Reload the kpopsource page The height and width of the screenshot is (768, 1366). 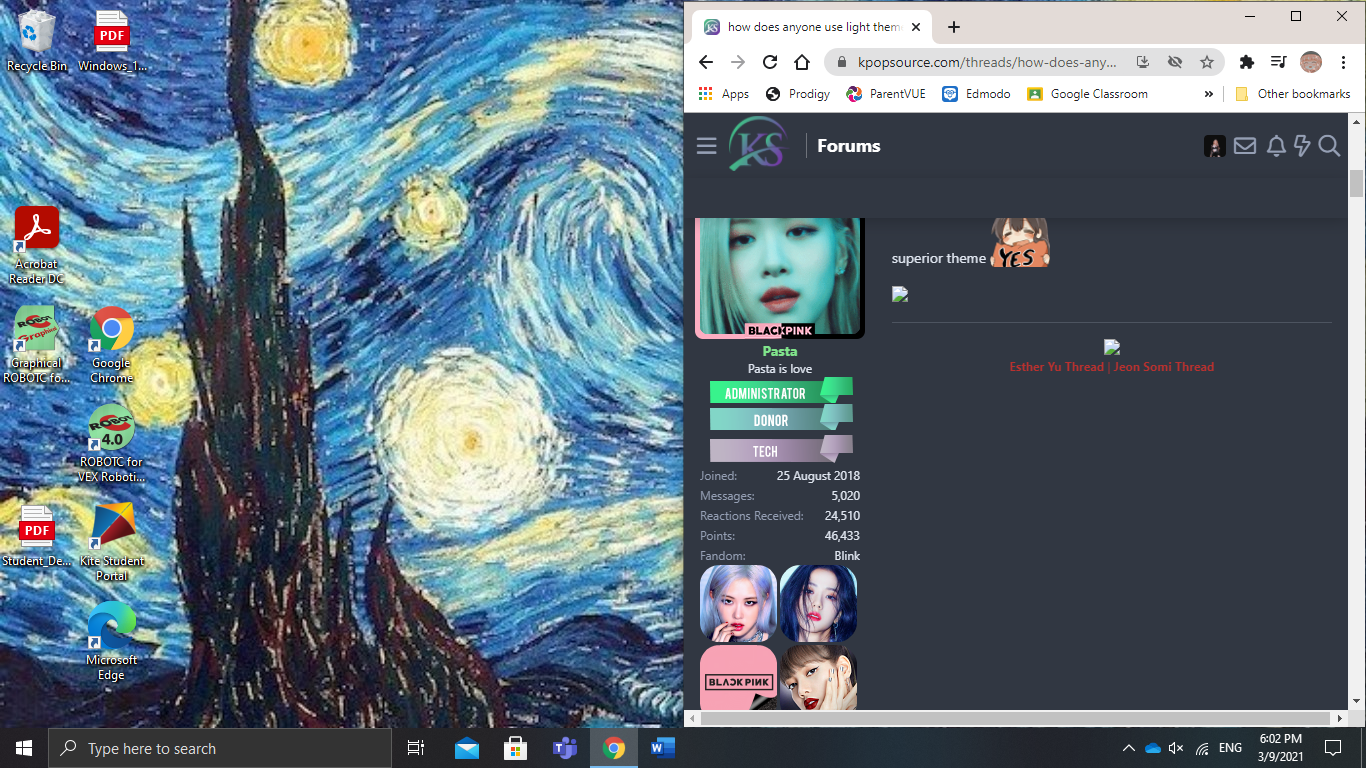click(x=770, y=62)
